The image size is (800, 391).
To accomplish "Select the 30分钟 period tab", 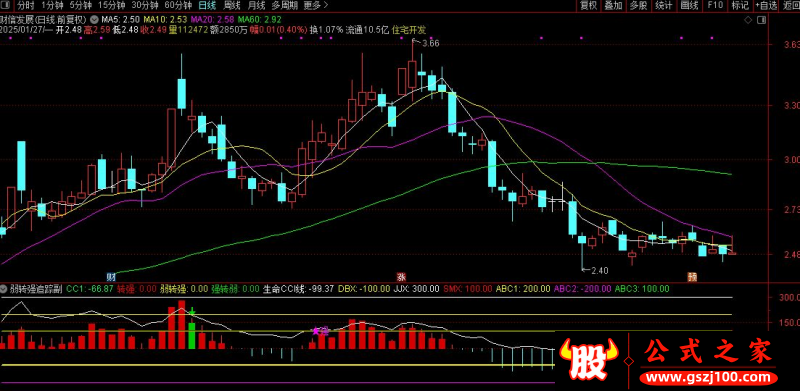I will pos(144,6).
